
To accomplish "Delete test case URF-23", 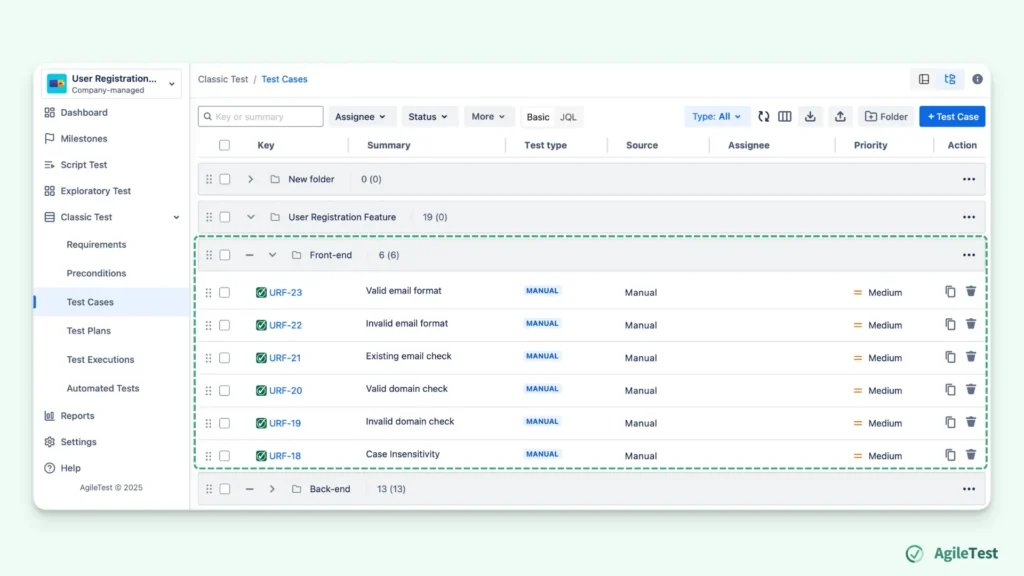I will [971, 292].
